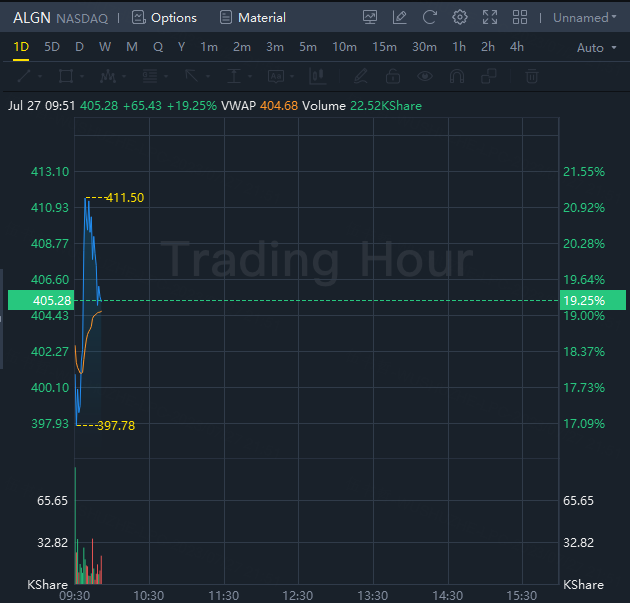Image resolution: width=630 pixels, height=603 pixels.
Task: Expand the arrow tool options
Action: point(208,76)
